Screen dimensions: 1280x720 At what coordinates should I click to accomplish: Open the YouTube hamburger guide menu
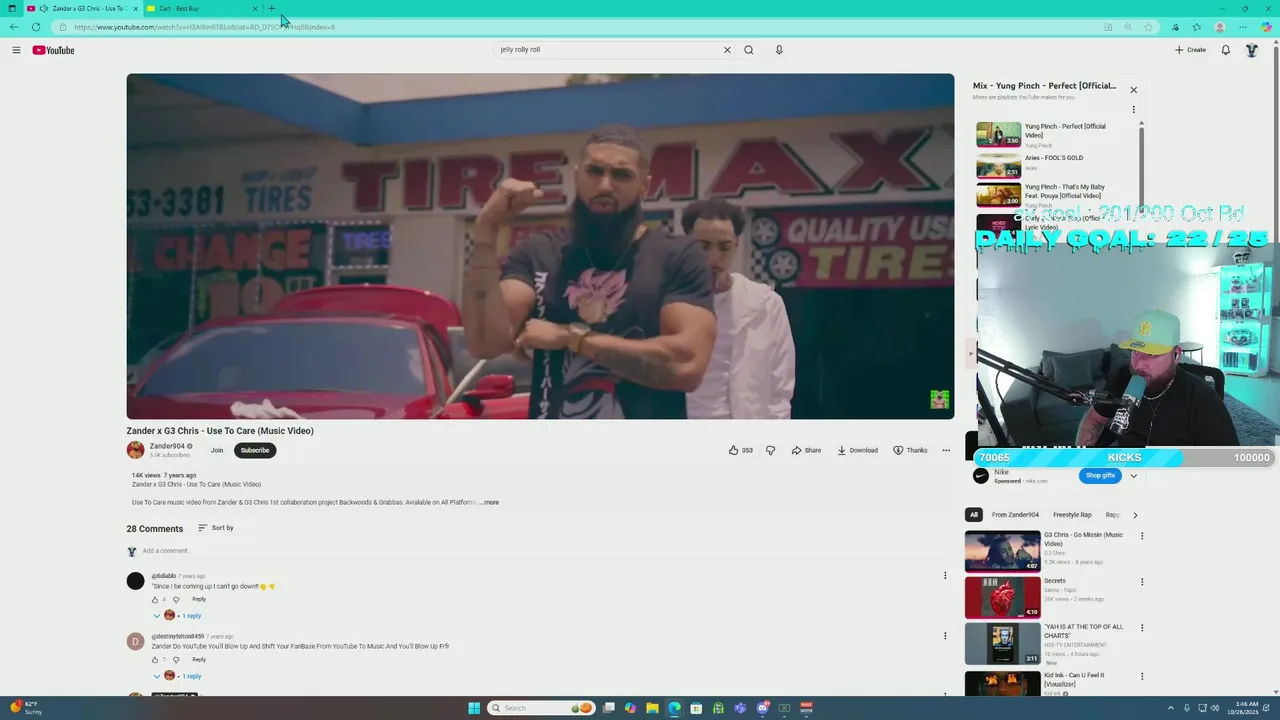click(16, 50)
